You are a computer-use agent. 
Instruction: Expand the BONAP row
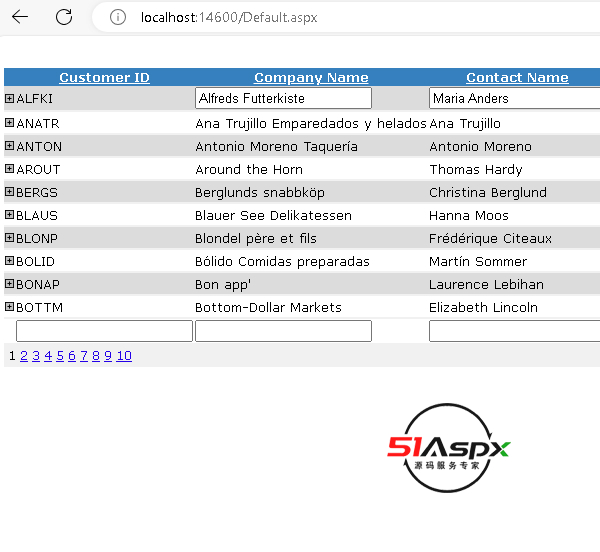(x=9, y=283)
